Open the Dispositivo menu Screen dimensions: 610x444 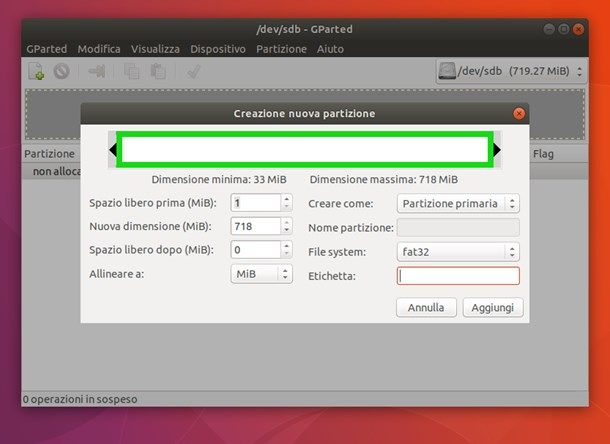tap(218, 49)
